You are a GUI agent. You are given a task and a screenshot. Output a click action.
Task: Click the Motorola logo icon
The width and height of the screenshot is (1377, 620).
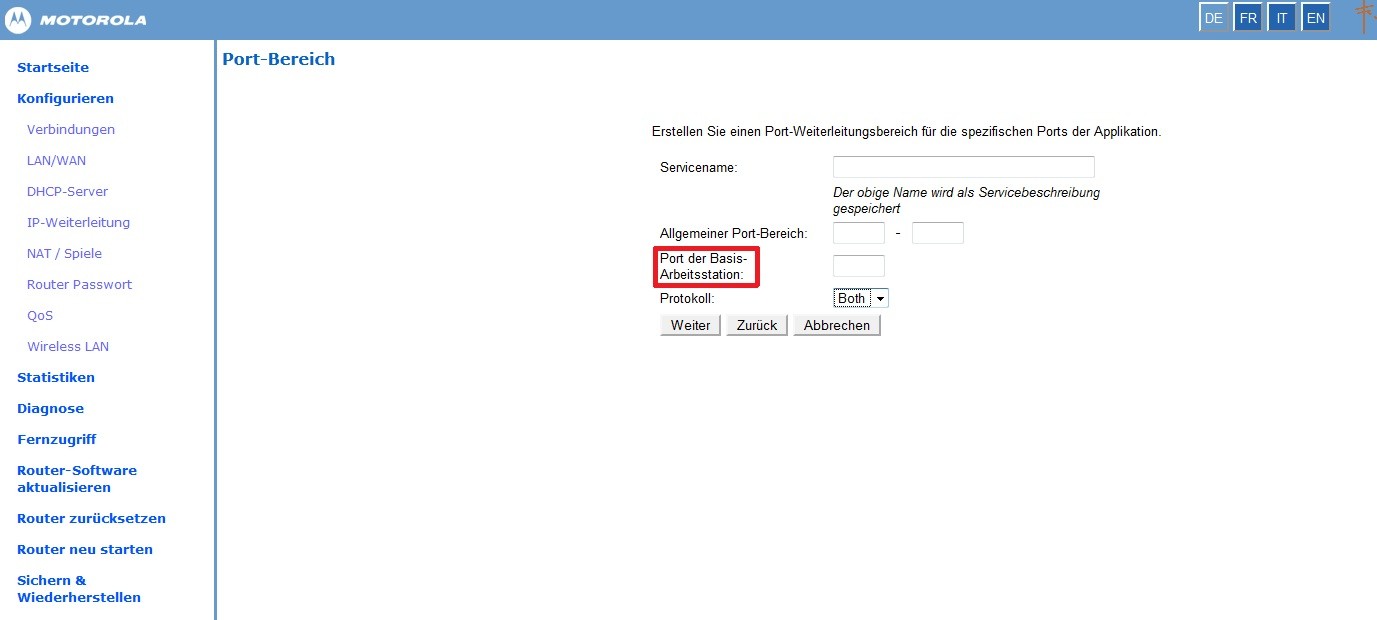point(18,20)
